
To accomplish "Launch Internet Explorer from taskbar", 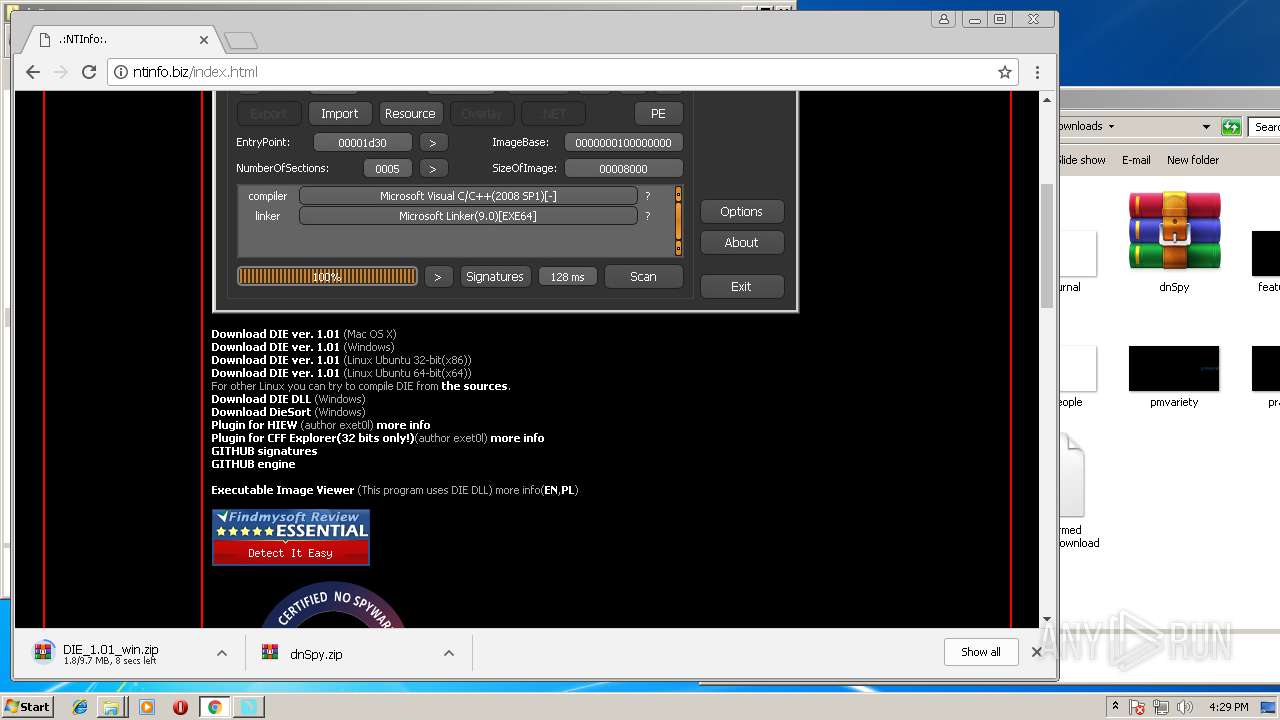I will pos(80,707).
